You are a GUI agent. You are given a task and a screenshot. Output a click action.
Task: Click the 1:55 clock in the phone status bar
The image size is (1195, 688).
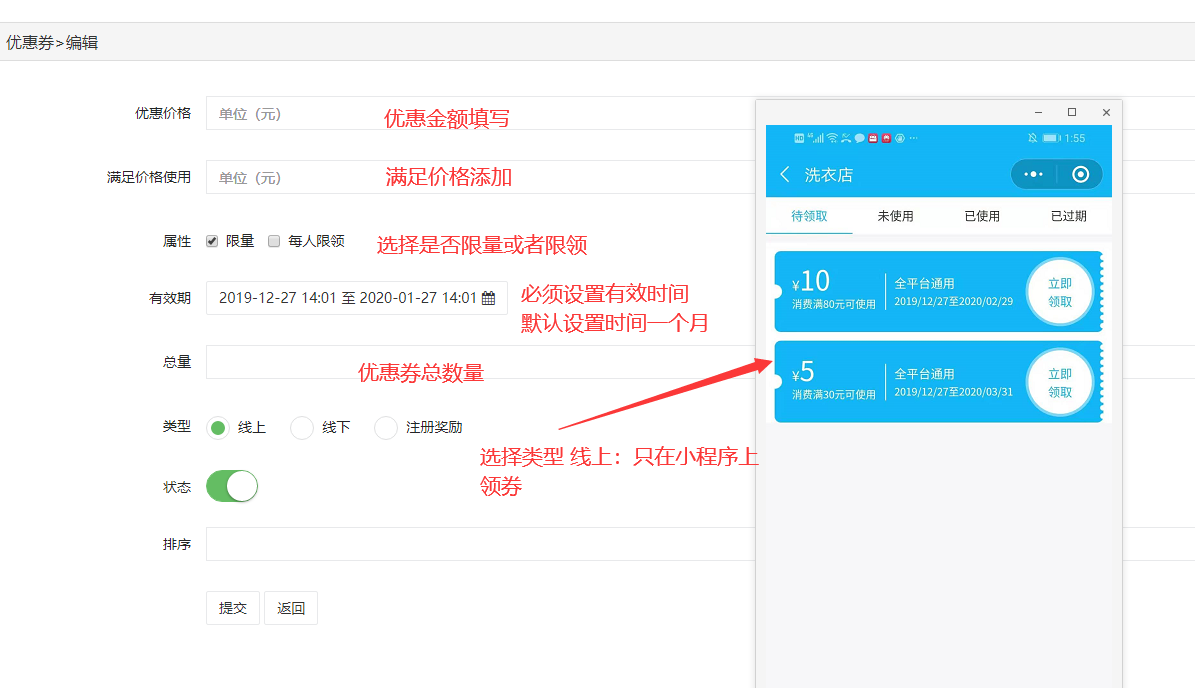point(1075,138)
